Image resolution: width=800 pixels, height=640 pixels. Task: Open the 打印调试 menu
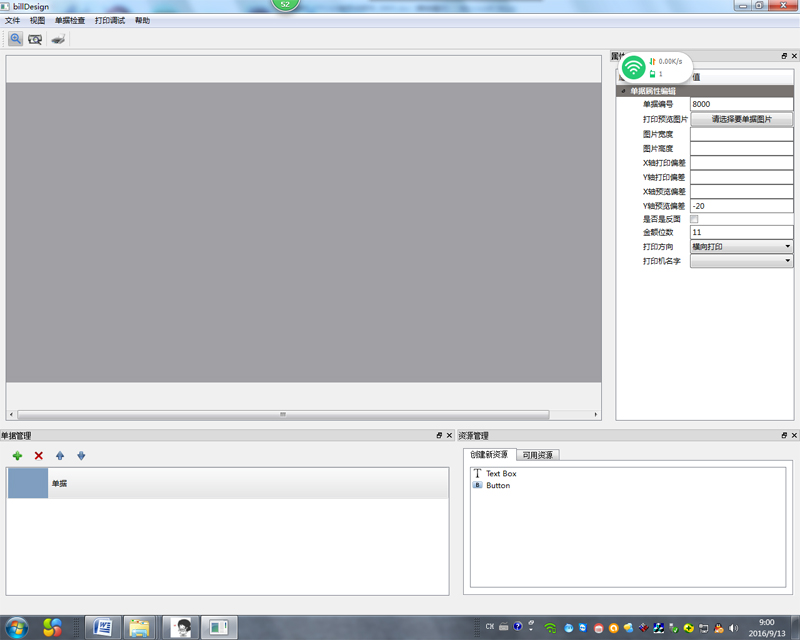click(x=109, y=20)
